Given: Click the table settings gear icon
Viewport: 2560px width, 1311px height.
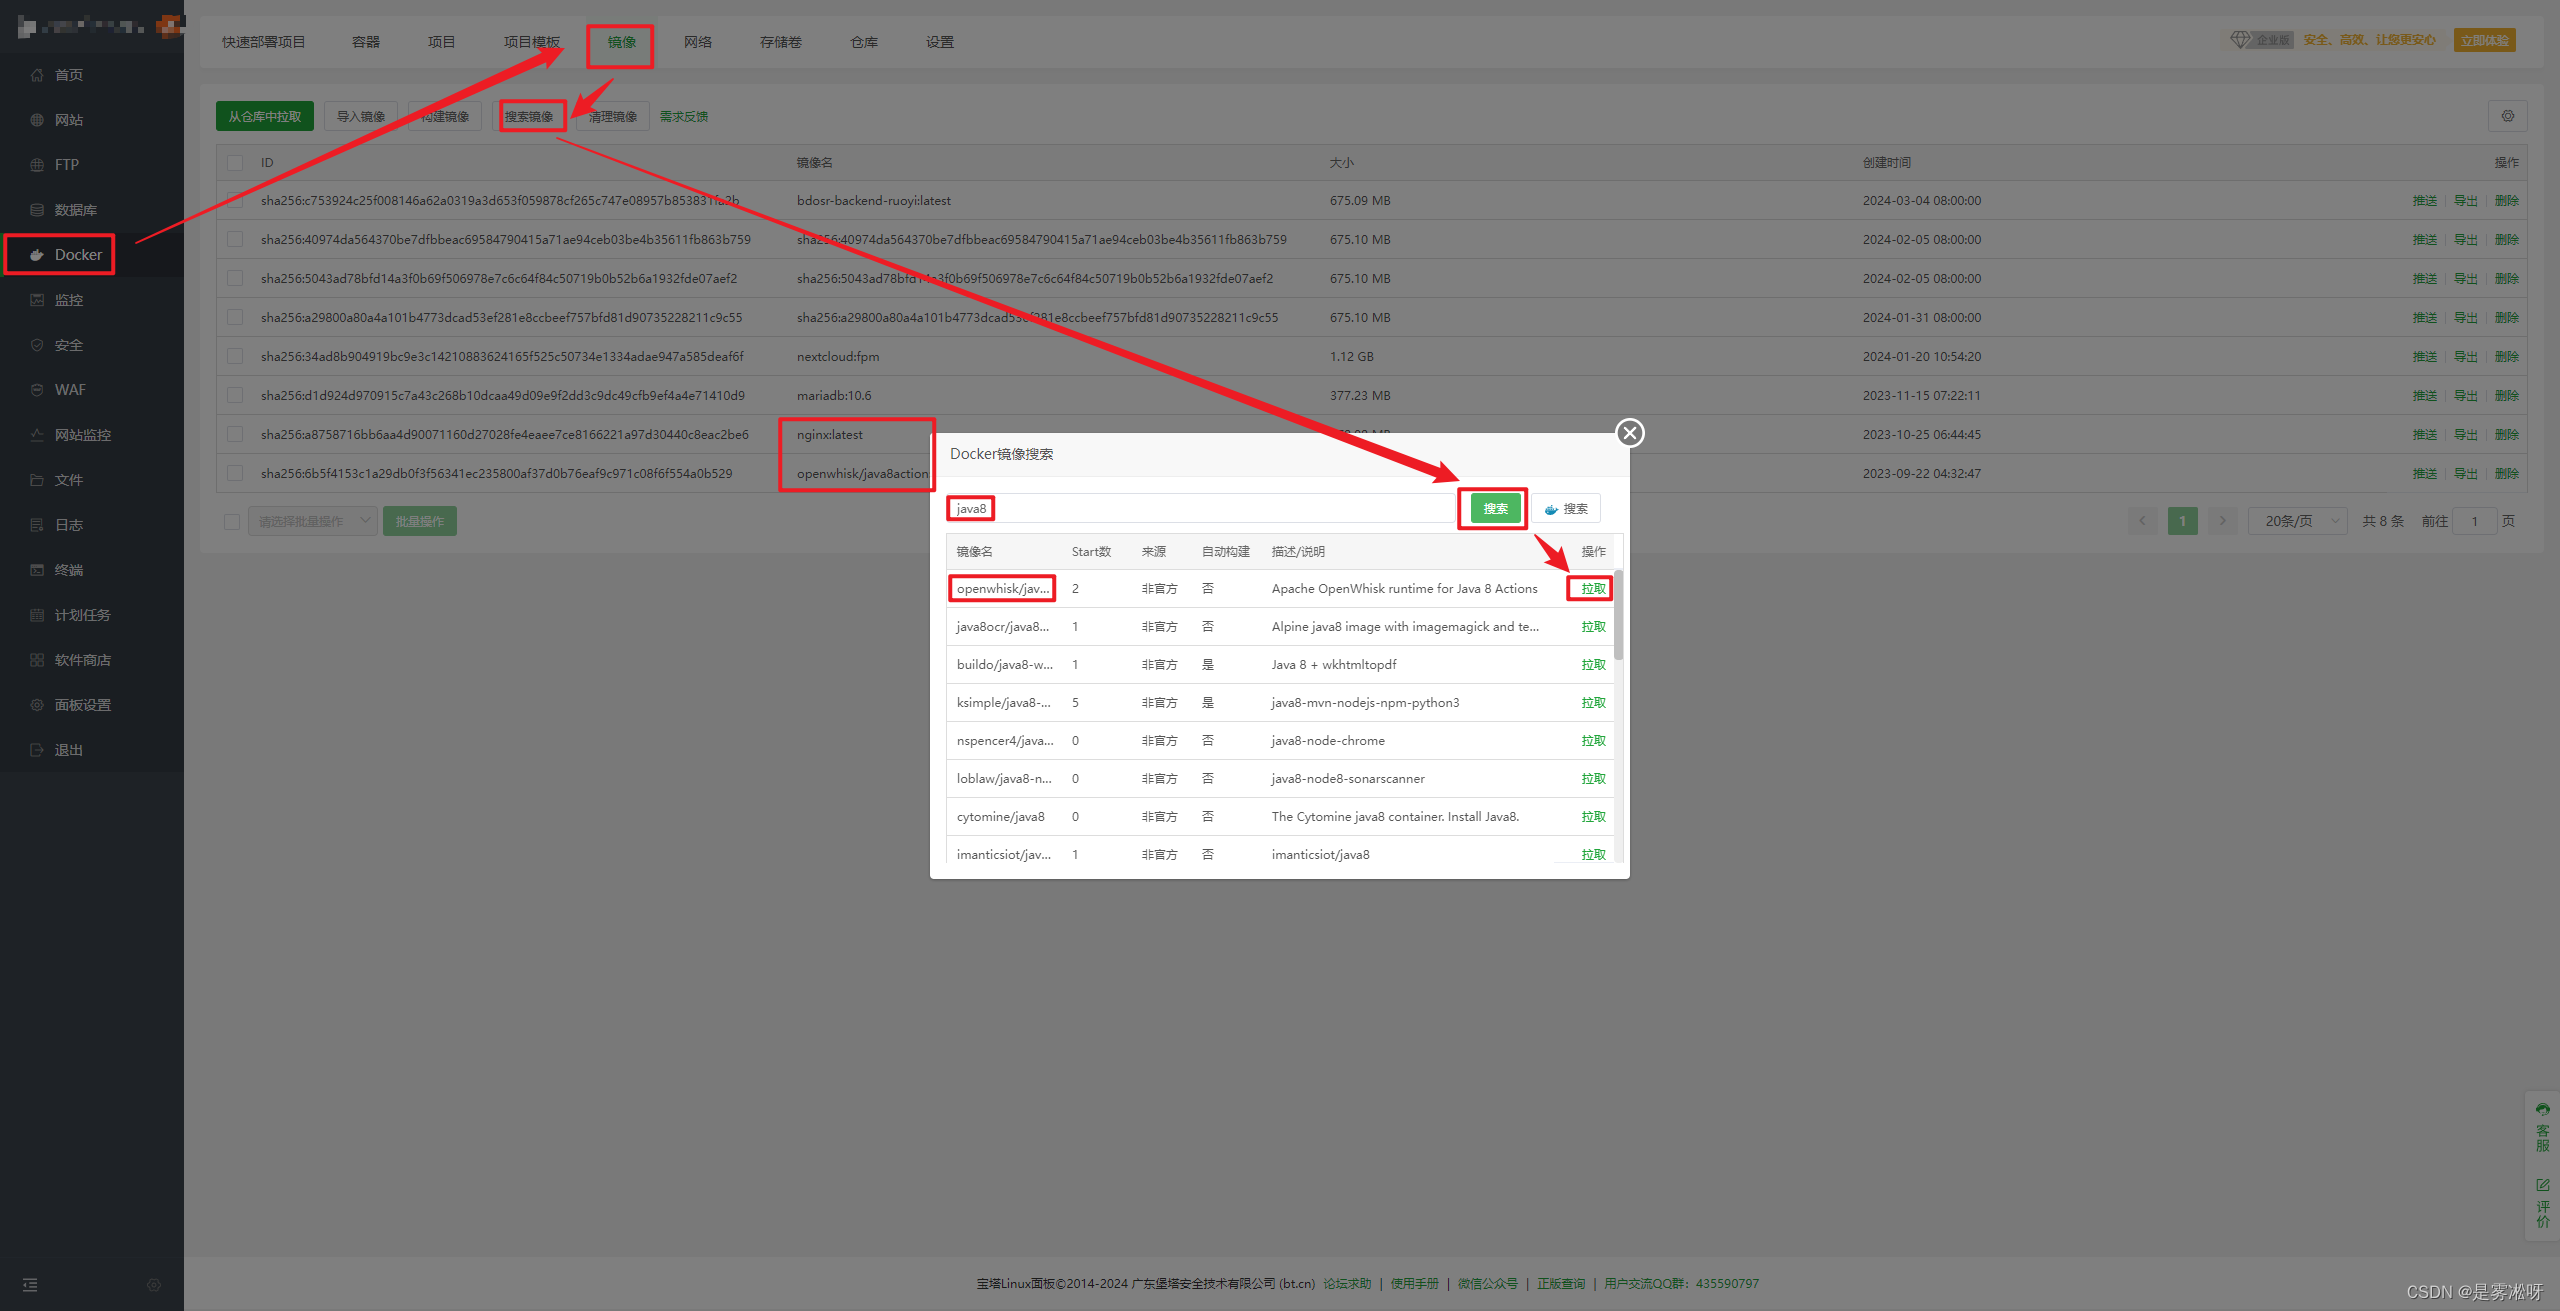Looking at the screenshot, I should point(2508,116).
